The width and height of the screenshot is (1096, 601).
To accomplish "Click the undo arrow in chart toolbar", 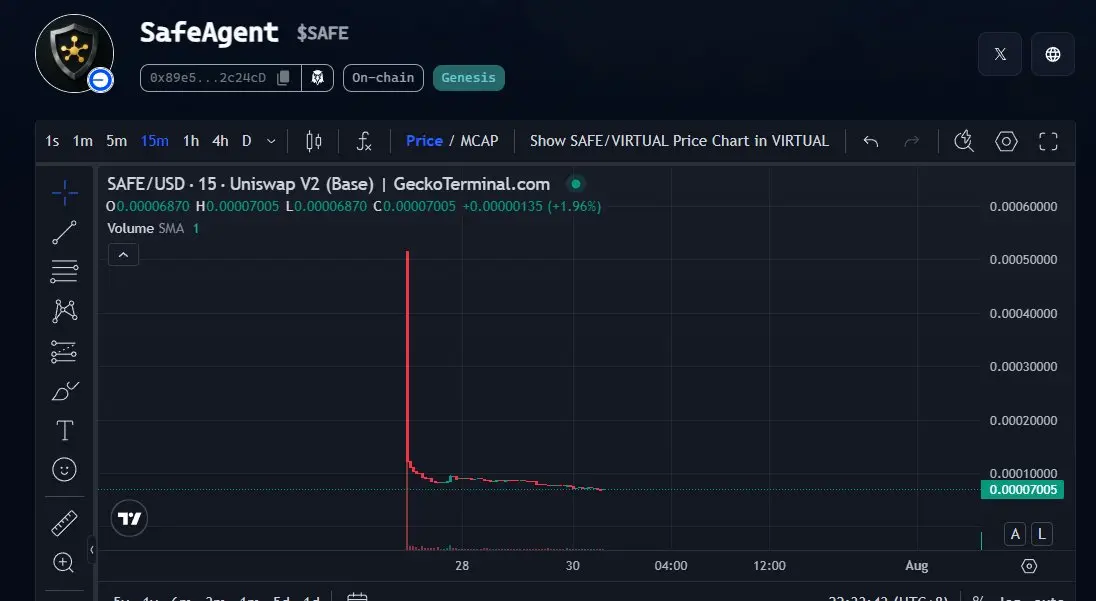I will 870,141.
